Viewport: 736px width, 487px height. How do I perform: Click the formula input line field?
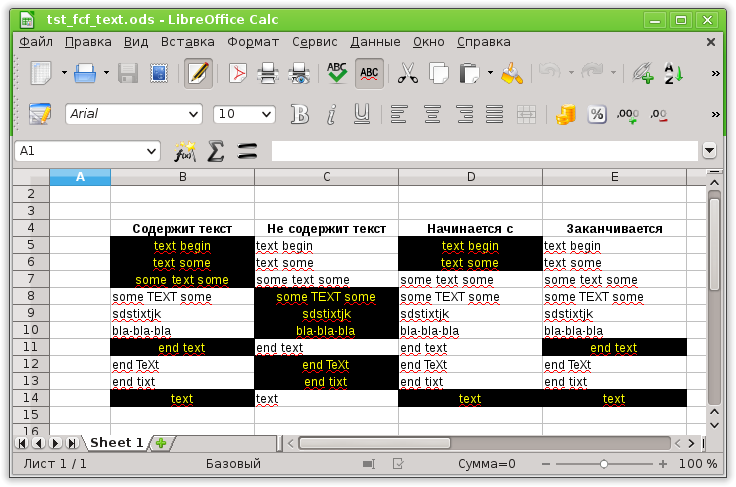pyautogui.click(x=484, y=151)
